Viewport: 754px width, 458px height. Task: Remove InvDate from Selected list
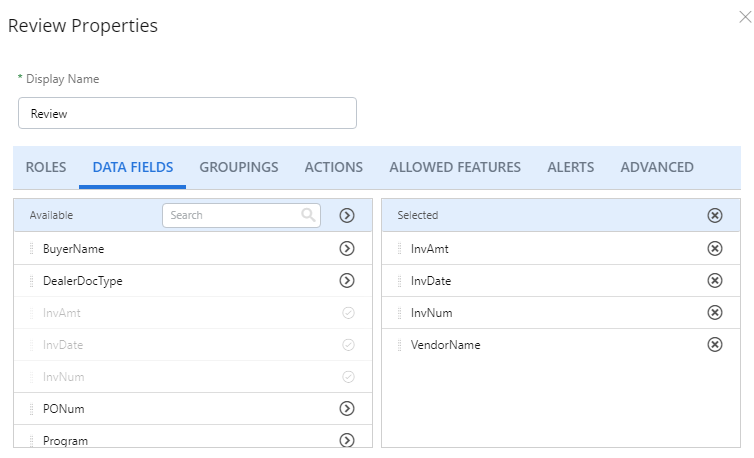715,280
